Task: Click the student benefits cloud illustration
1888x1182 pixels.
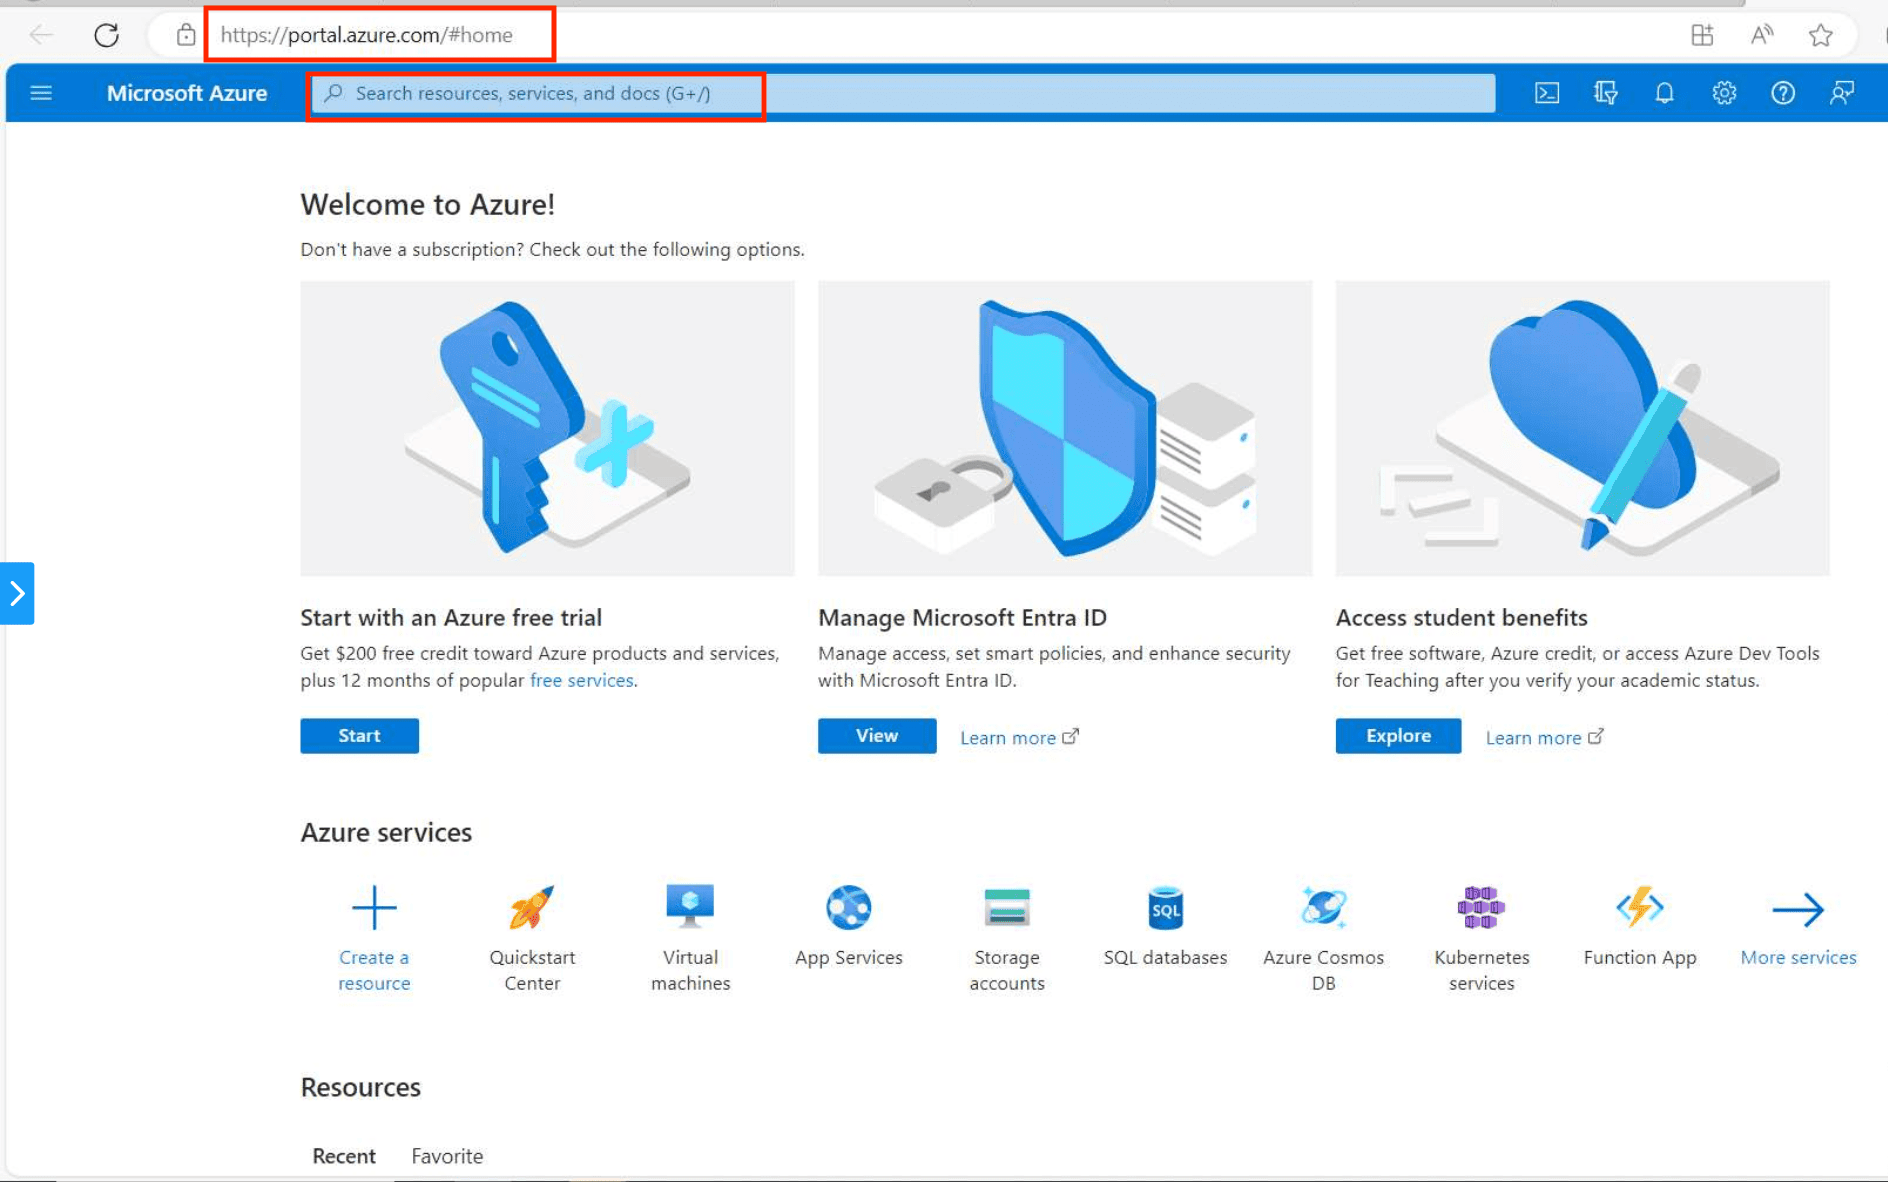Action: (1583, 428)
